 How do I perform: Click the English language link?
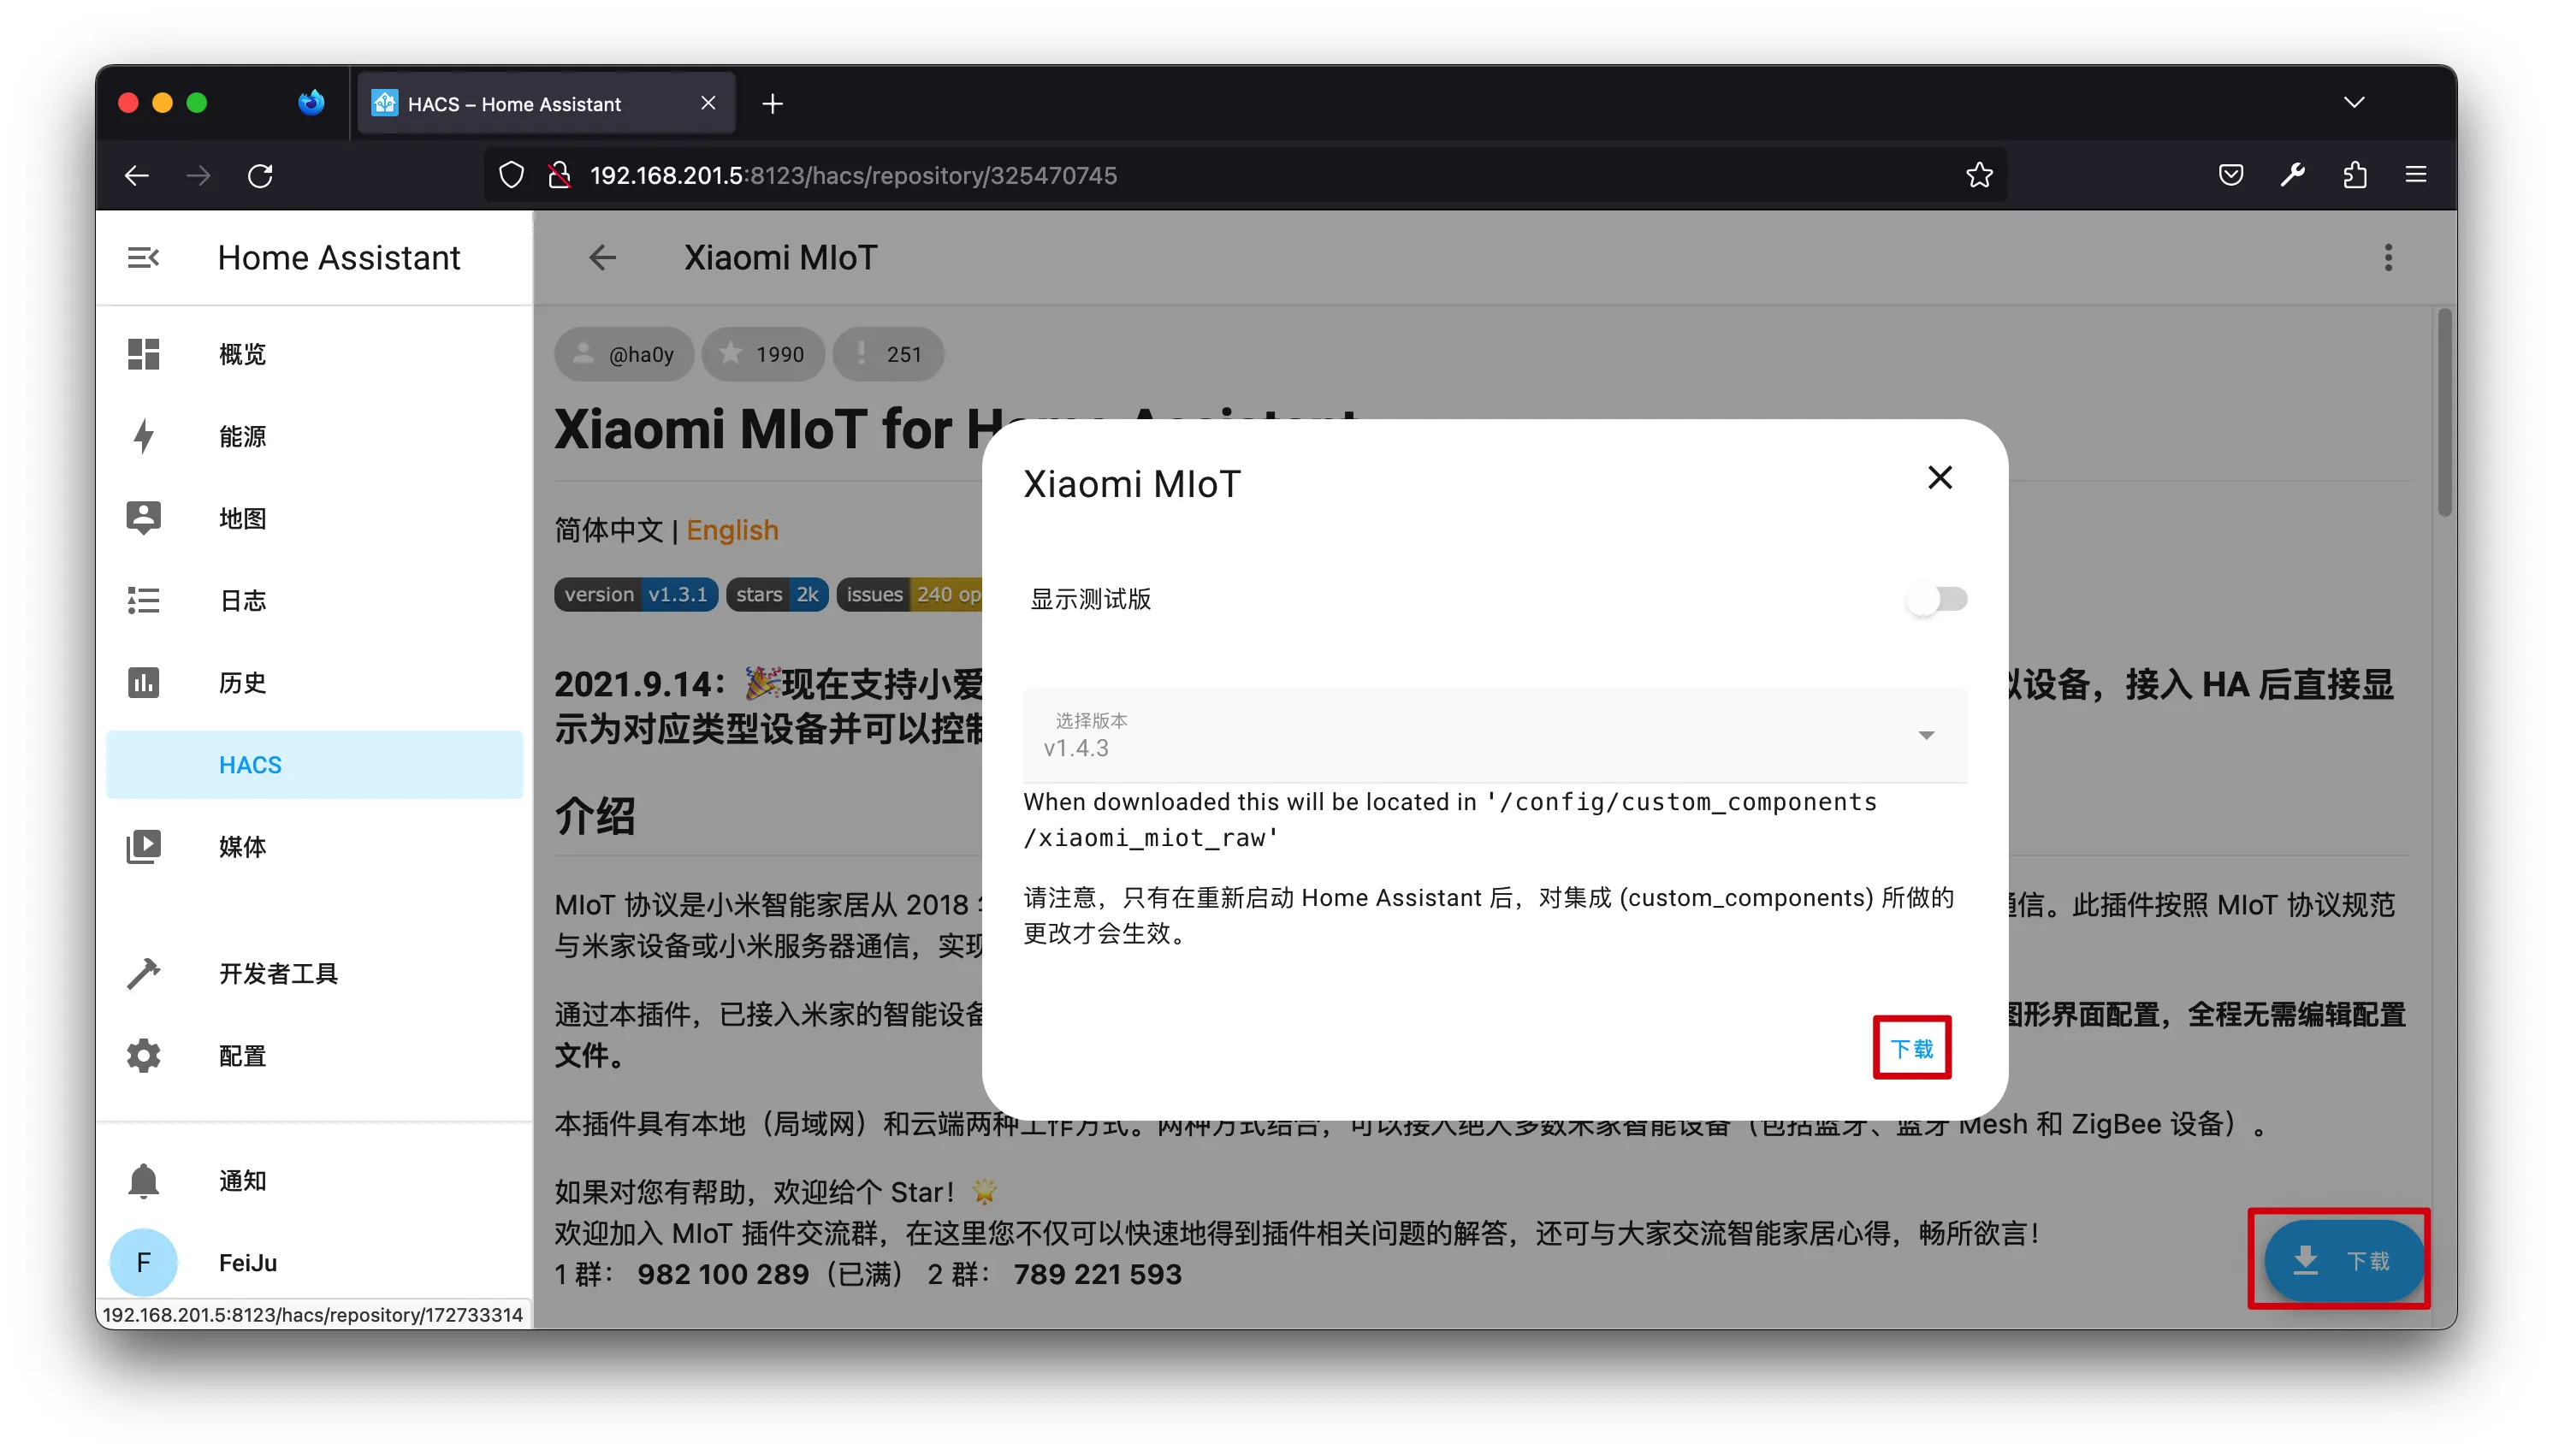point(732,530)
